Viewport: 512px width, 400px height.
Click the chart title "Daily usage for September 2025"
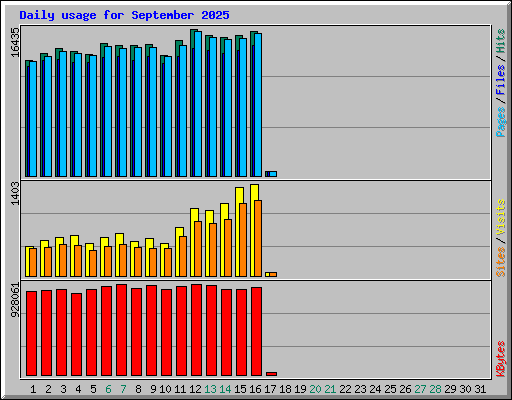pyautogui.click(x=124, y=15)
